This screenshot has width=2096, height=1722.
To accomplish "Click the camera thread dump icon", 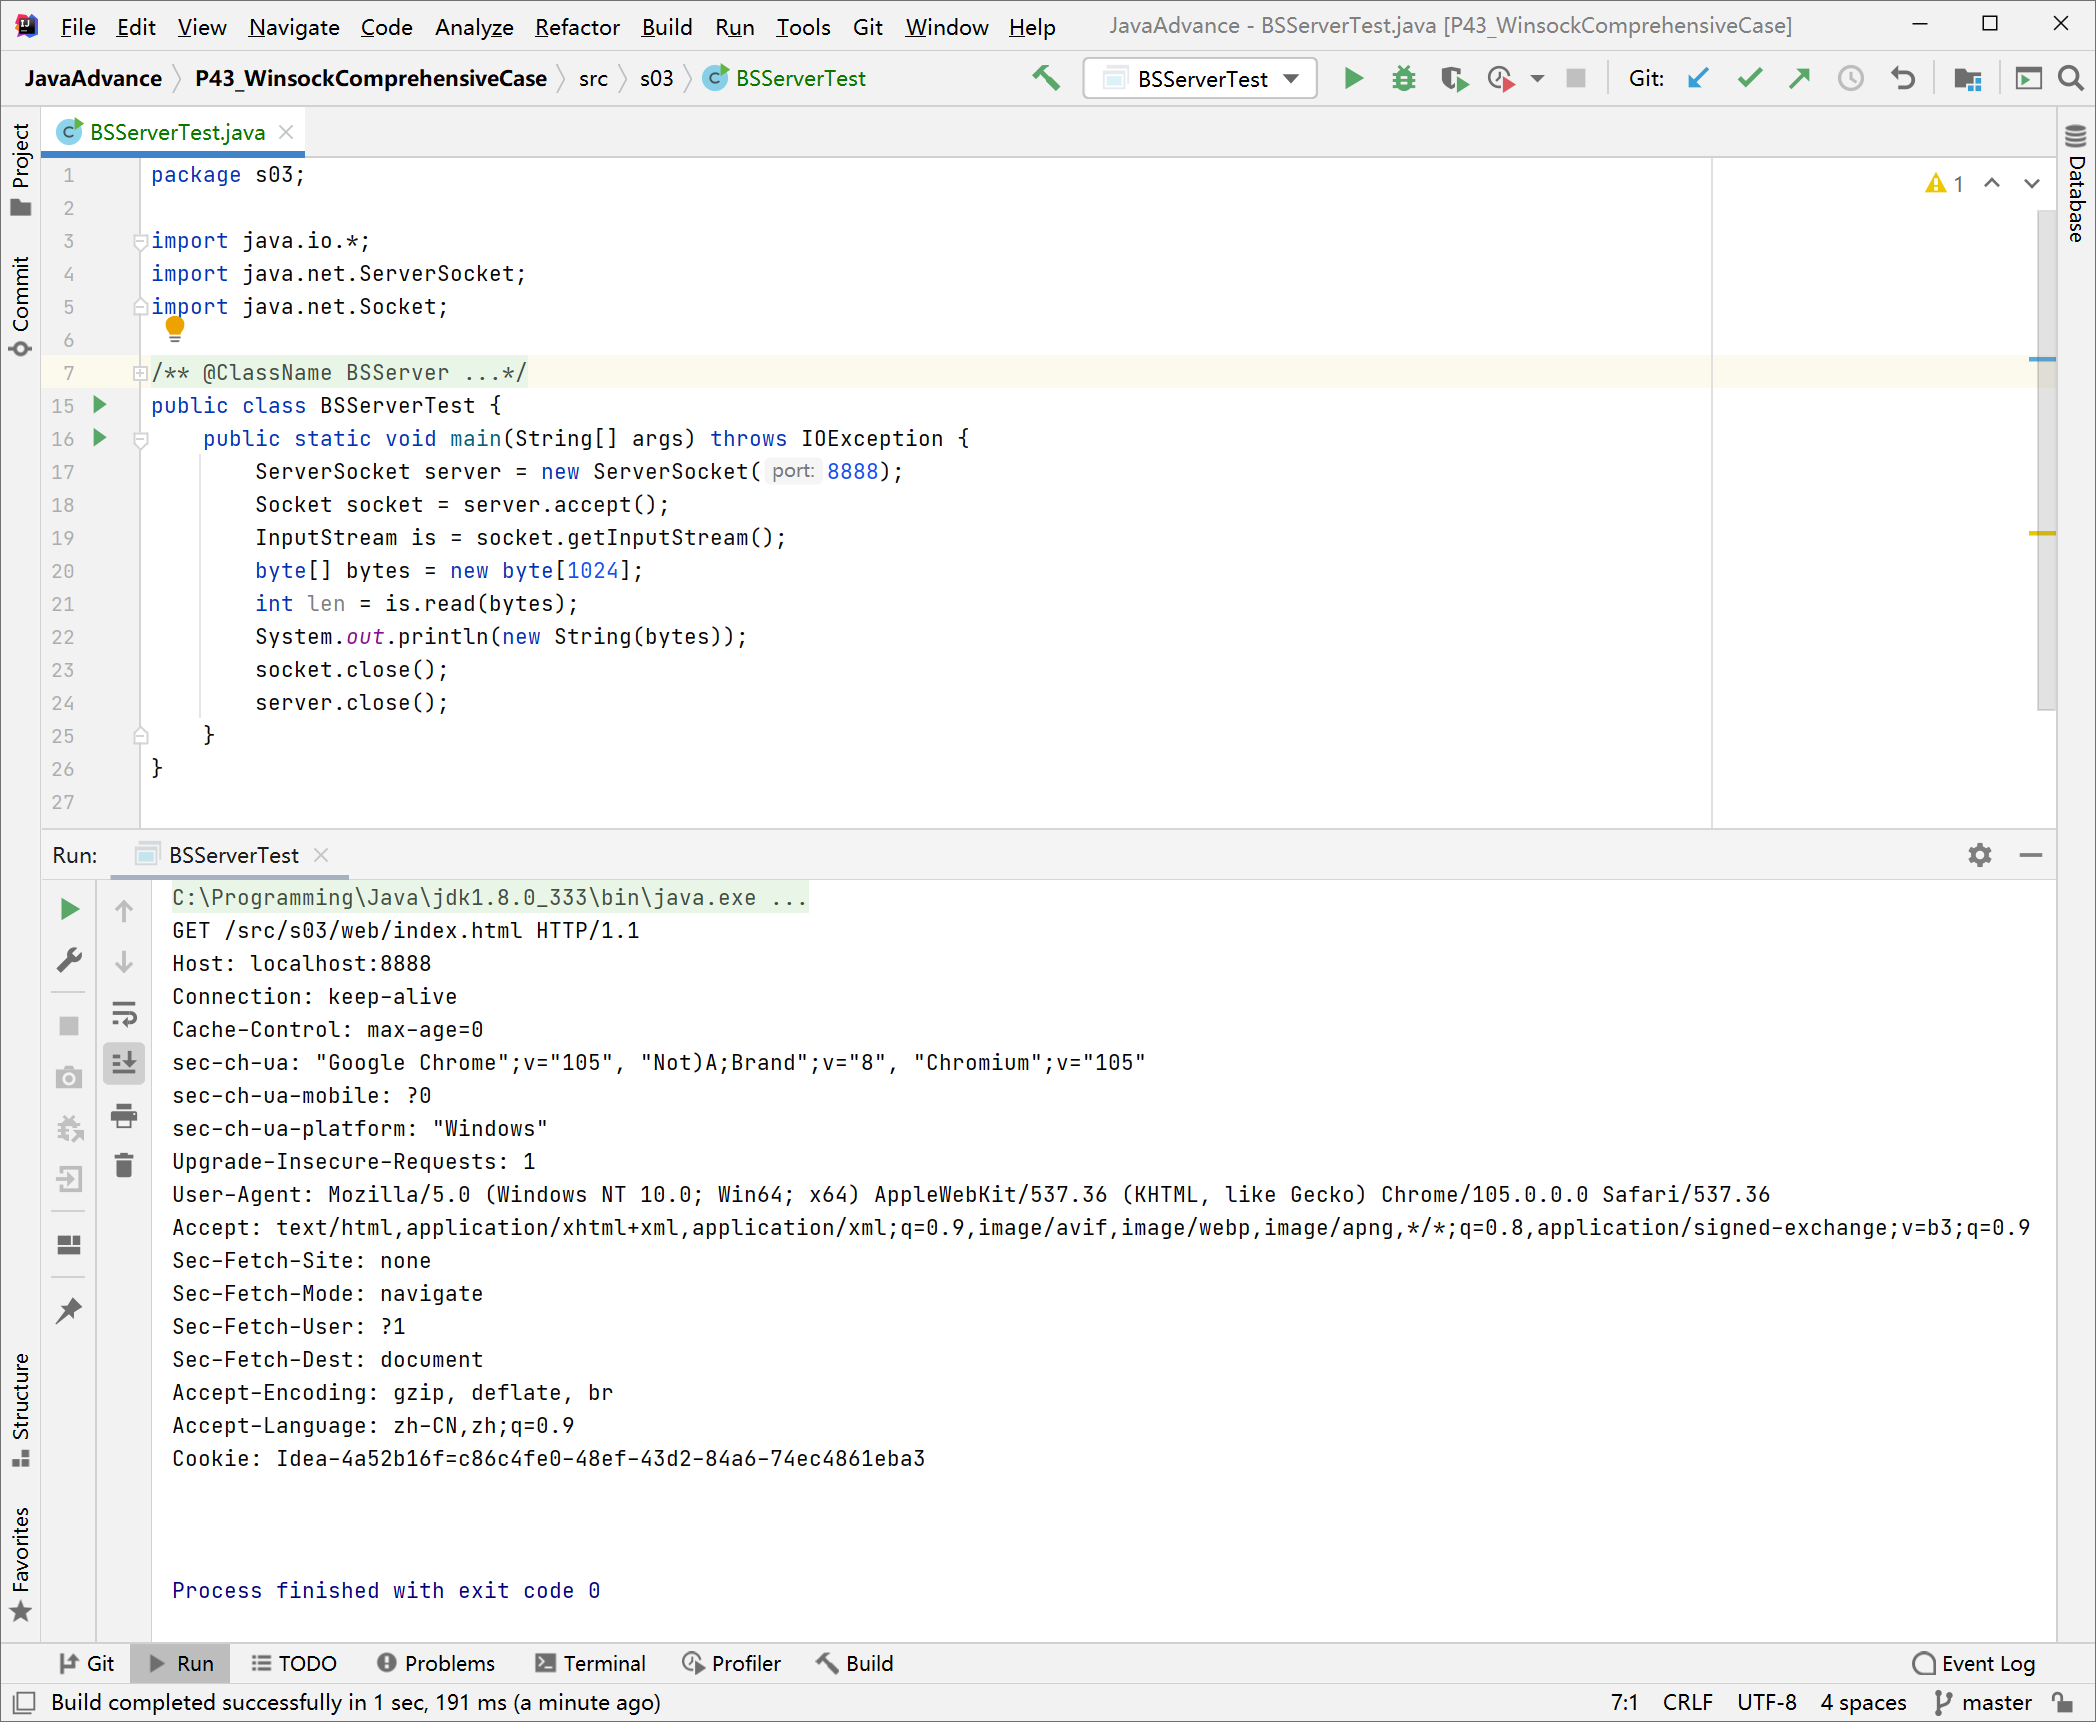I will [69, 1077].
